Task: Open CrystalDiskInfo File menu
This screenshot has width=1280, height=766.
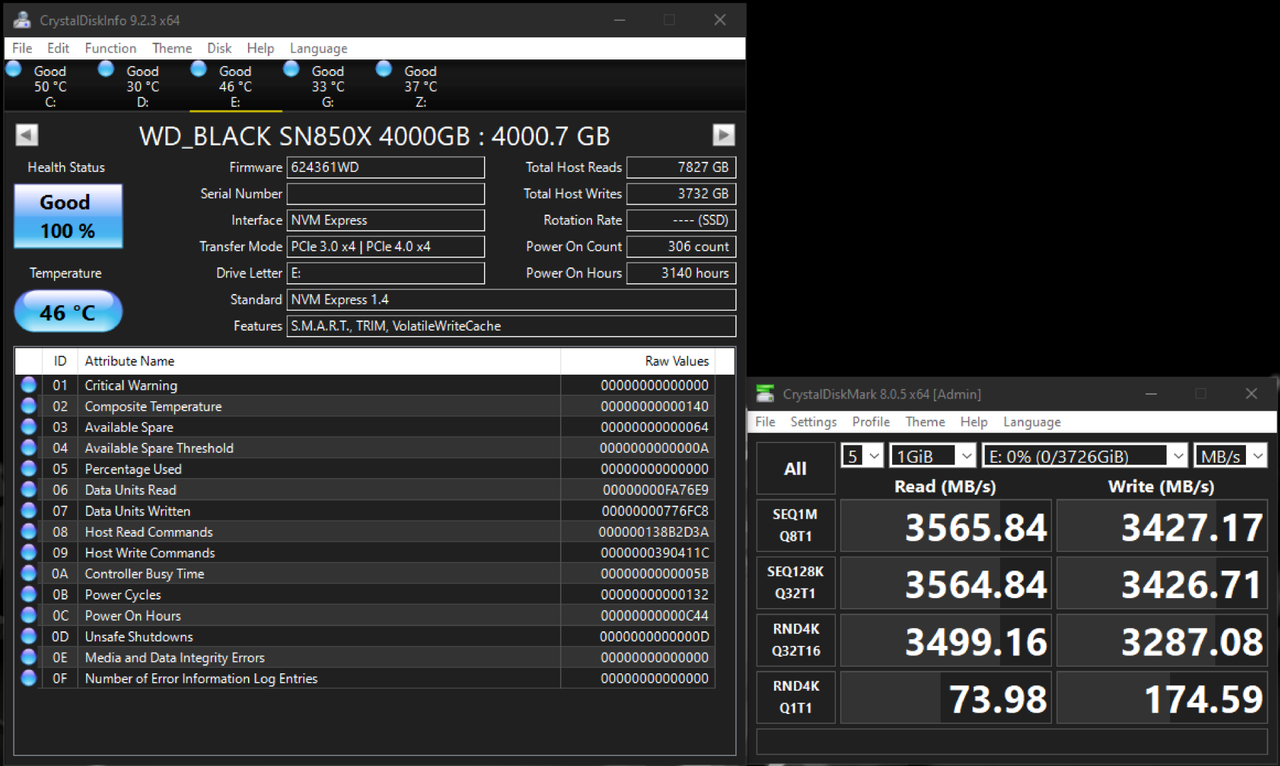Action: tap(22, 48)
